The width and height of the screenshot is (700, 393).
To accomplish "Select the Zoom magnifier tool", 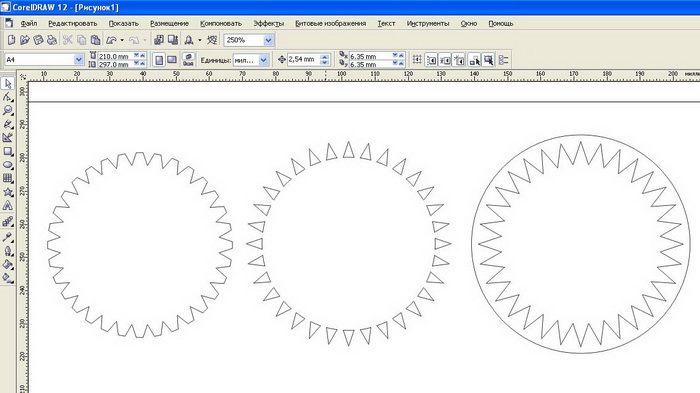I will (x=8, y=110).
